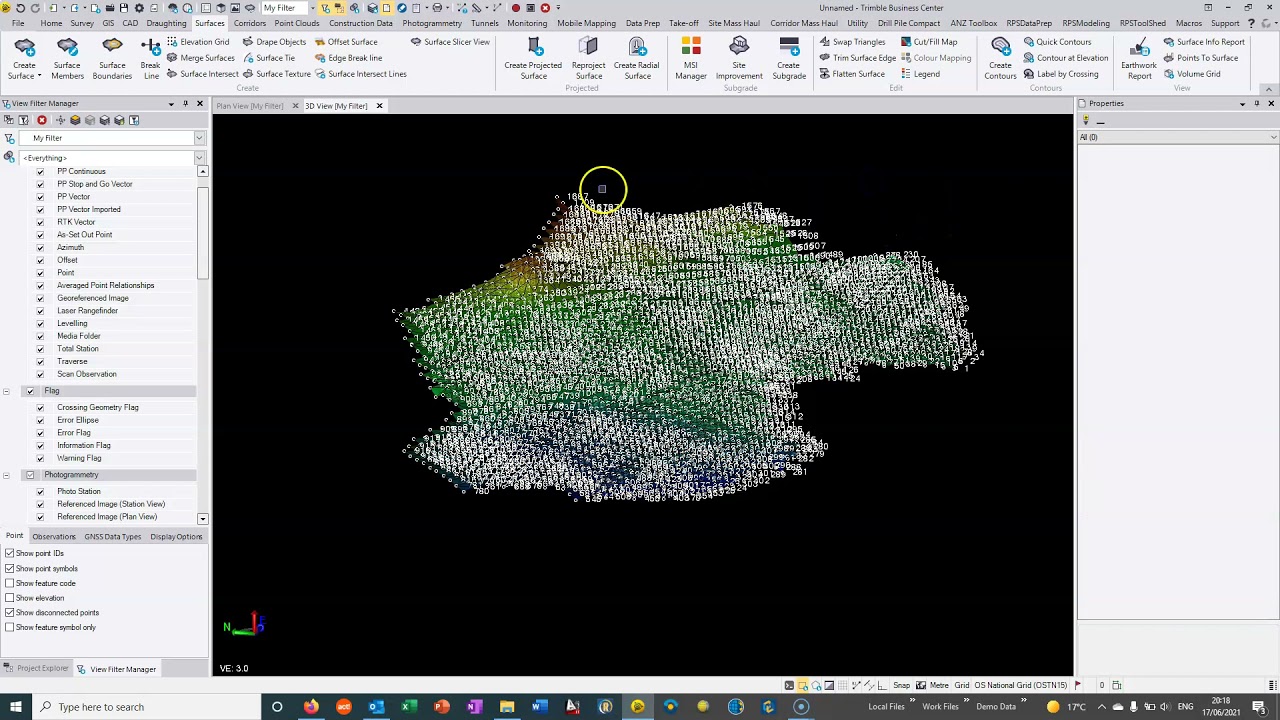Open the Earthwork Report

[x=1139, y=58]
